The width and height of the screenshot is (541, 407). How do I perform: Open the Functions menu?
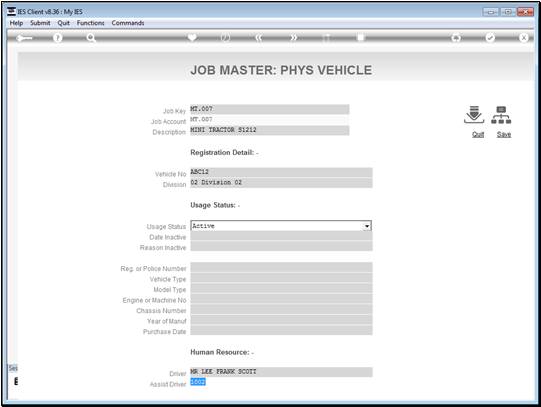[90, 23]
